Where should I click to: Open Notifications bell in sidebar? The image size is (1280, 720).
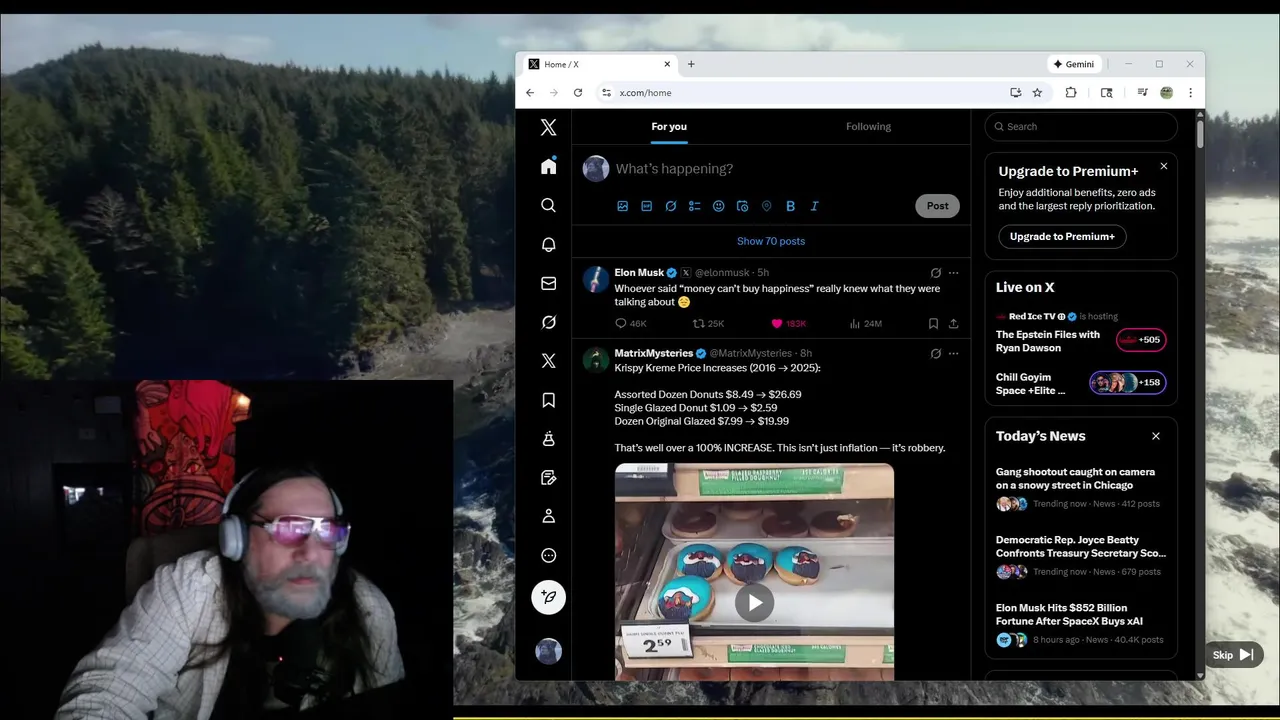pyautogui.click(x=548, y=244)
